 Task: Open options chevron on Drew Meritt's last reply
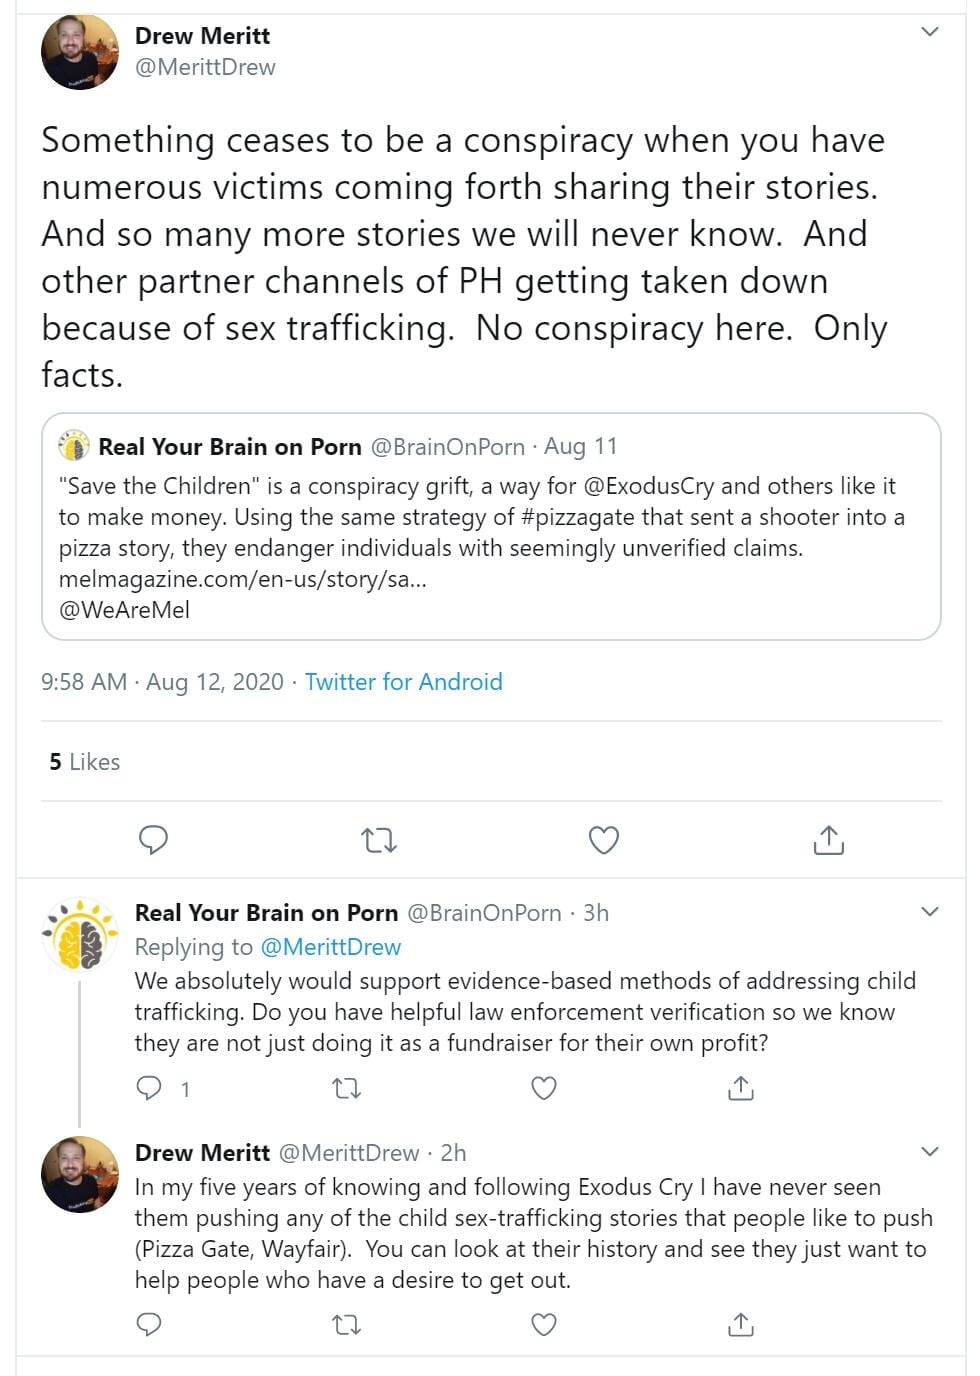pos(929,1152)
